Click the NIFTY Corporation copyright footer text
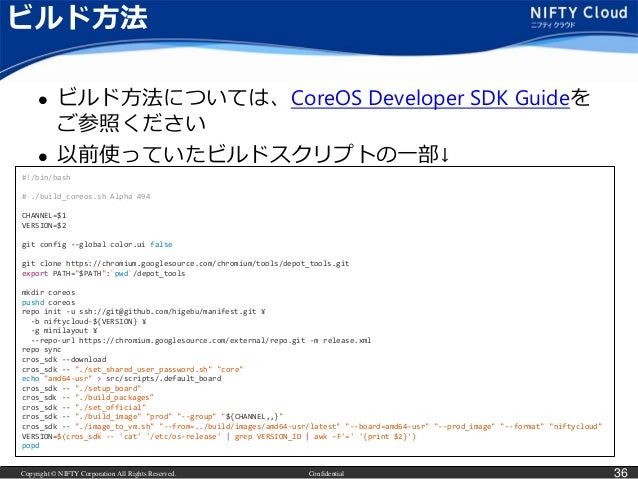Screen dimensions: 638x479 [x=98, y=474]
